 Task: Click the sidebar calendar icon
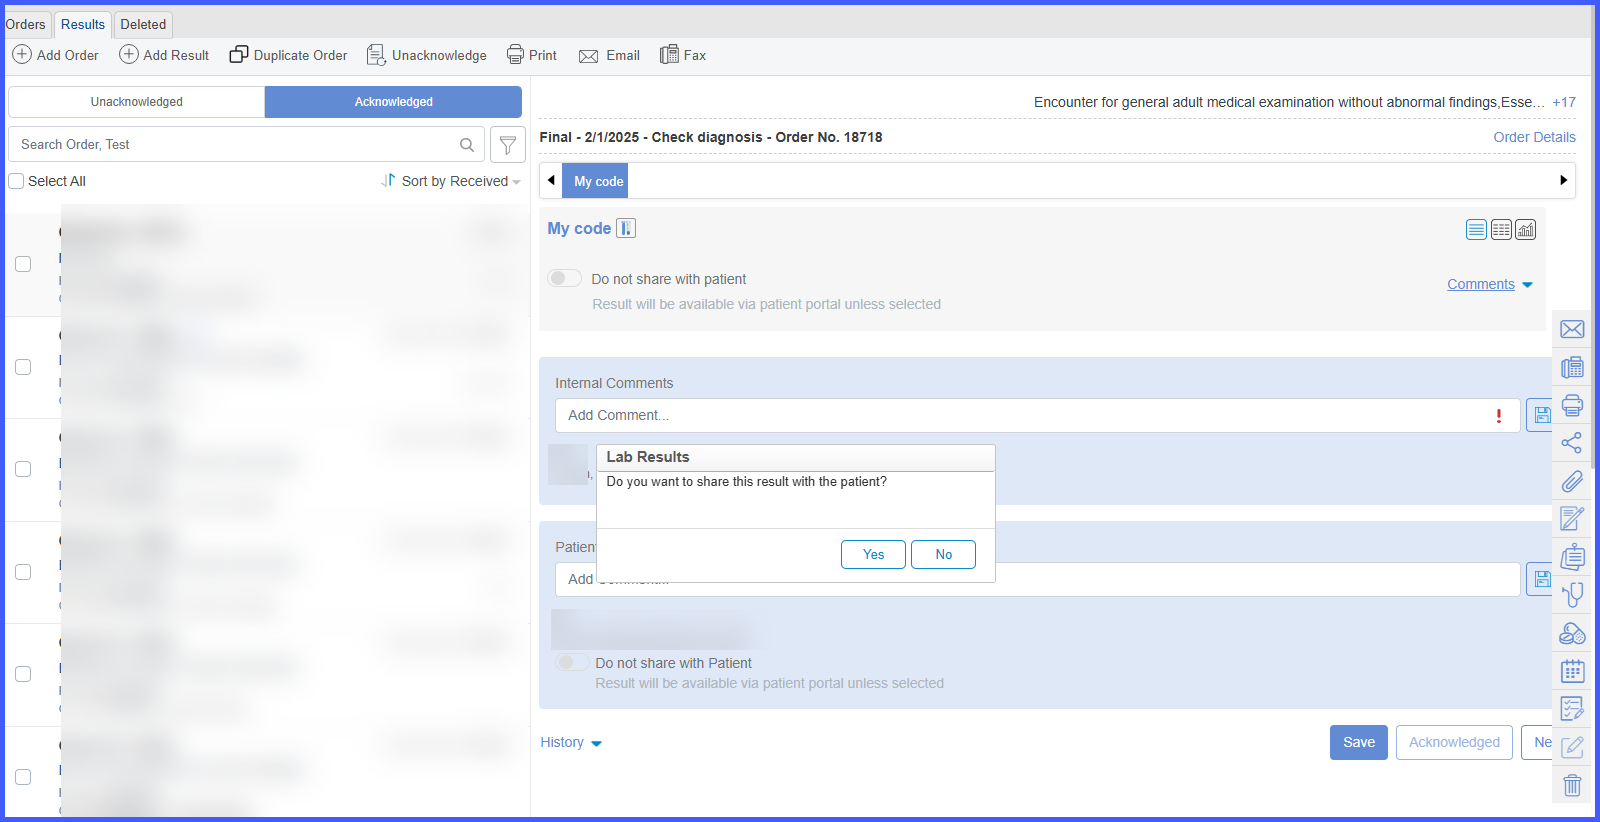[1572, 671]
